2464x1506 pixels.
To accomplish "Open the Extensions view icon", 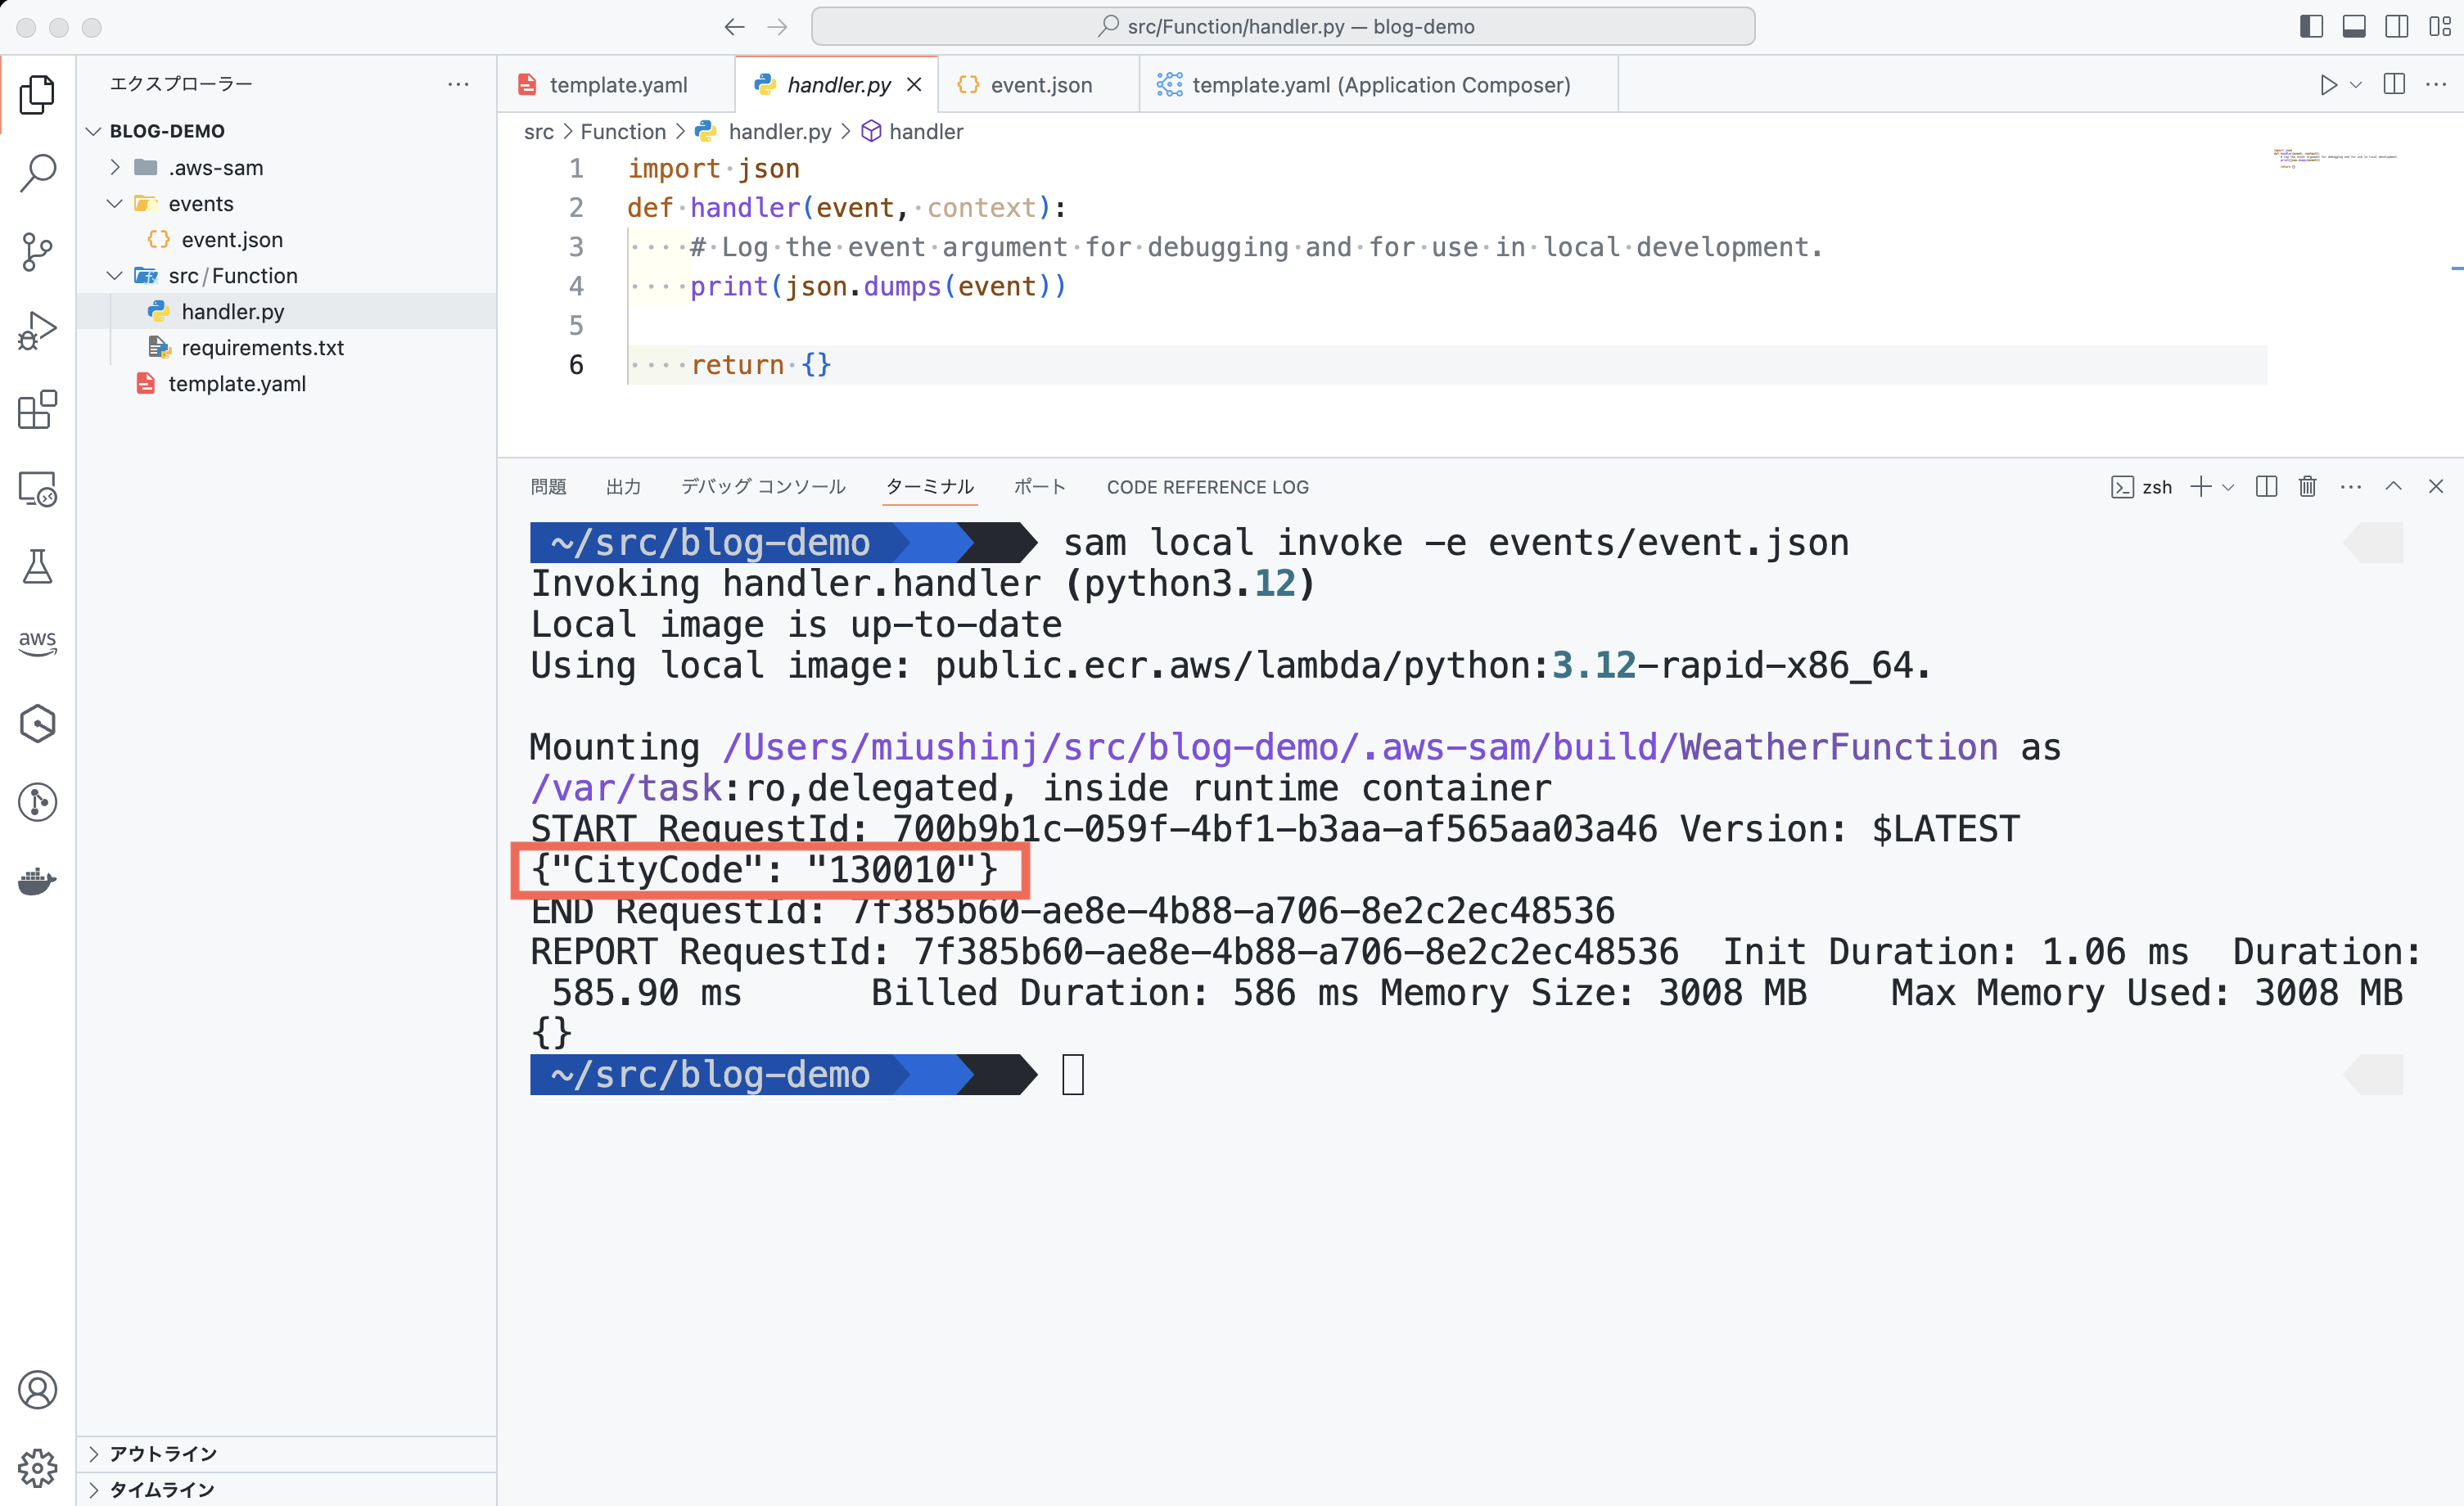I will [37, 409].
